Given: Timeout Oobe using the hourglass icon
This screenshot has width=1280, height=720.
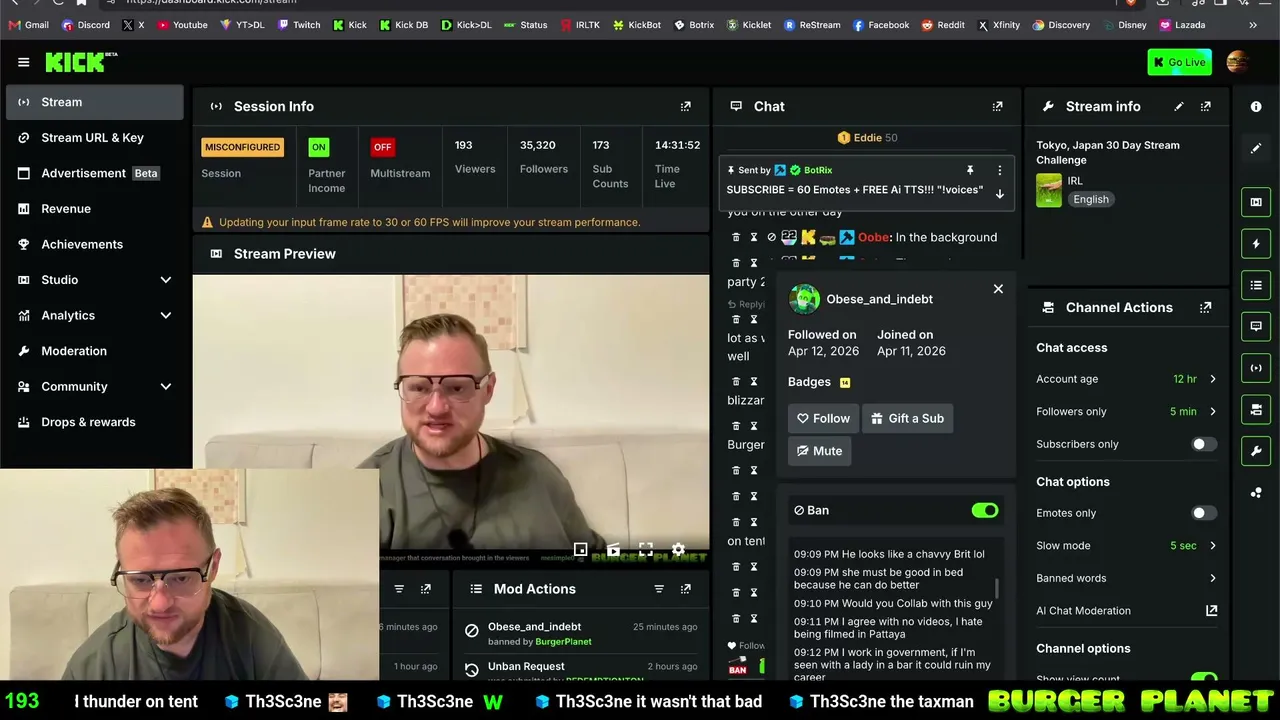Looking at the screenshot, I should (x=754, y=237).
